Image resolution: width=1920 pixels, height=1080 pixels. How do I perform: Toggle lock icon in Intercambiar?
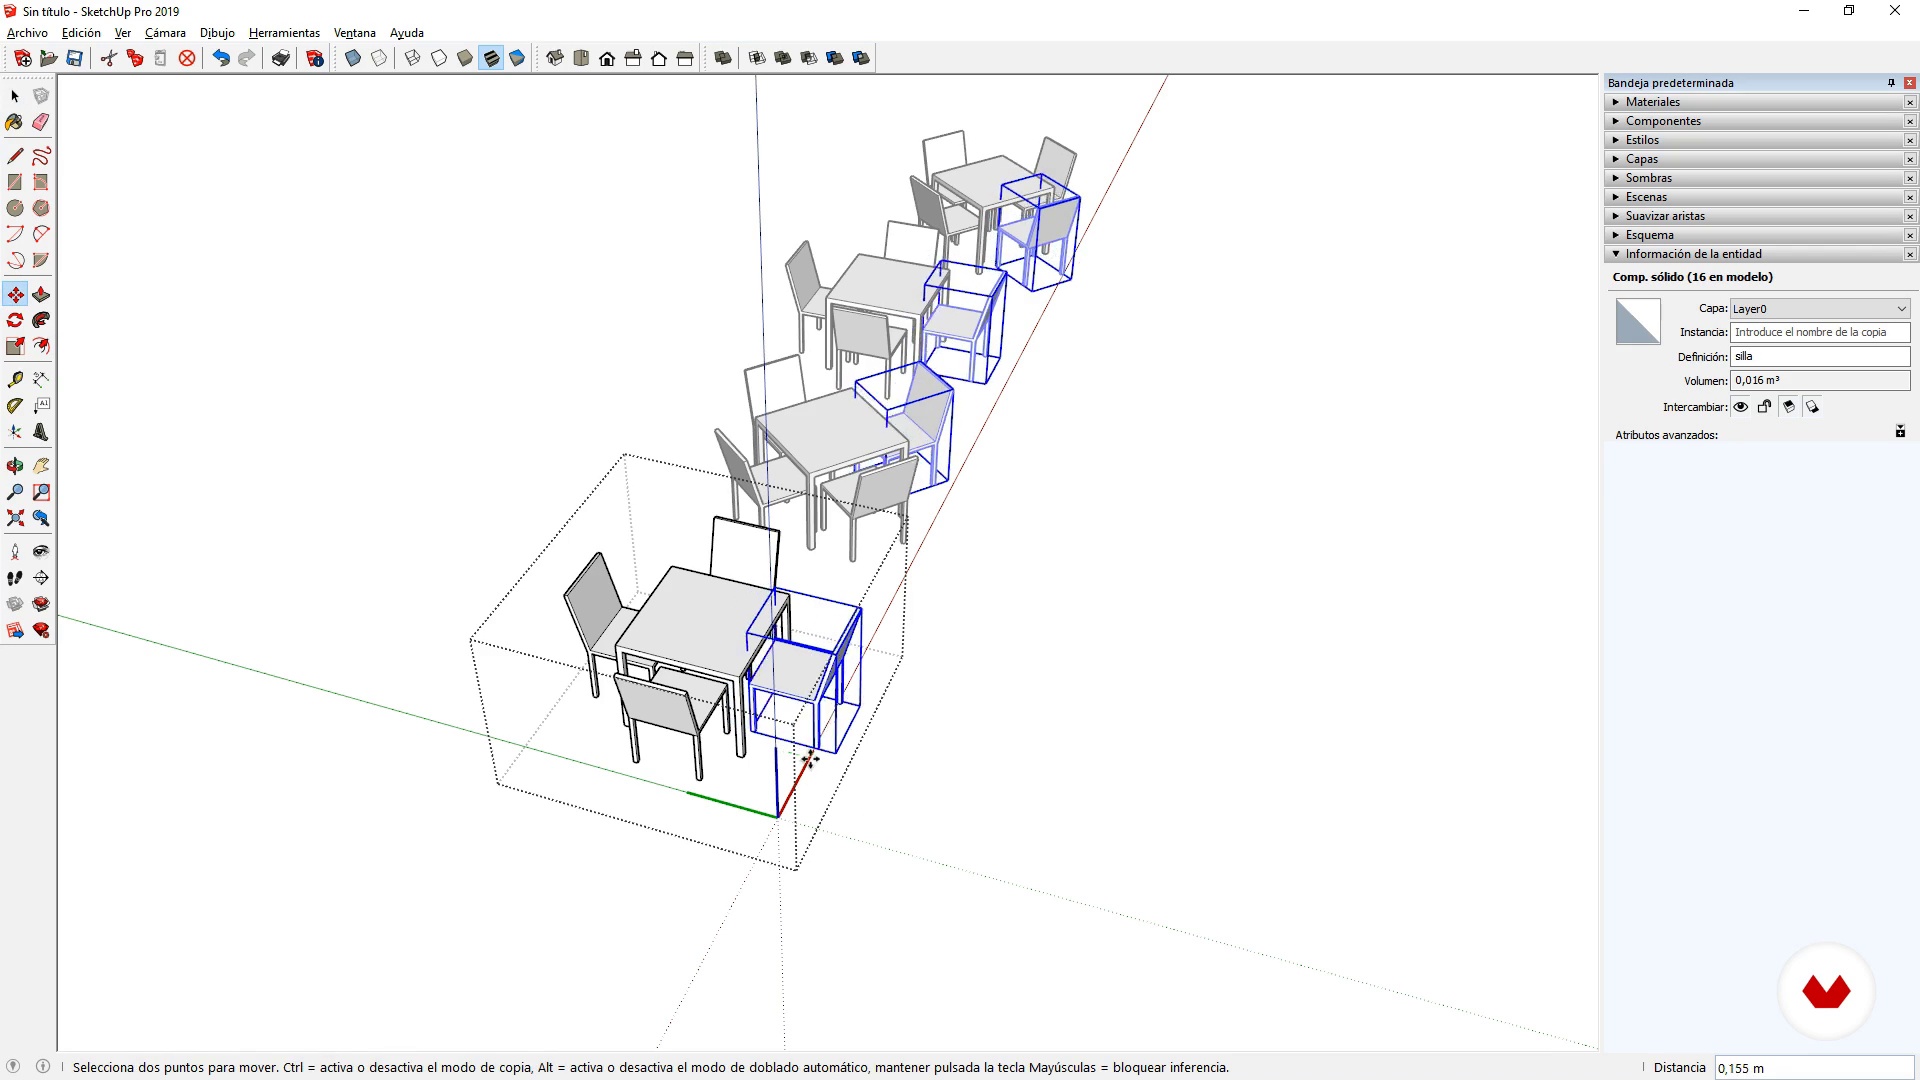1765,407
